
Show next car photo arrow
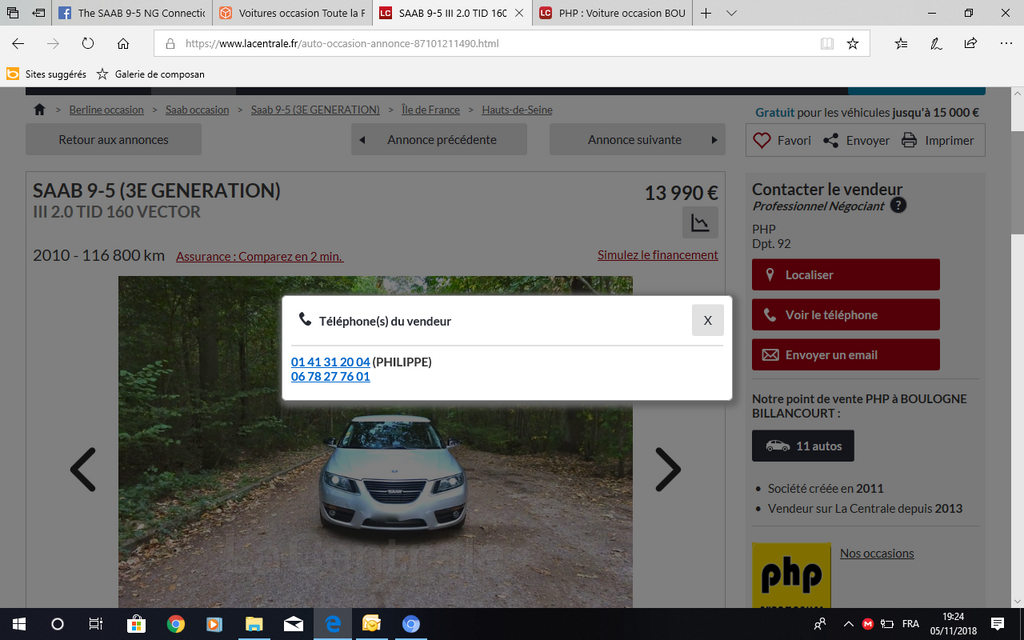(668, 469)
